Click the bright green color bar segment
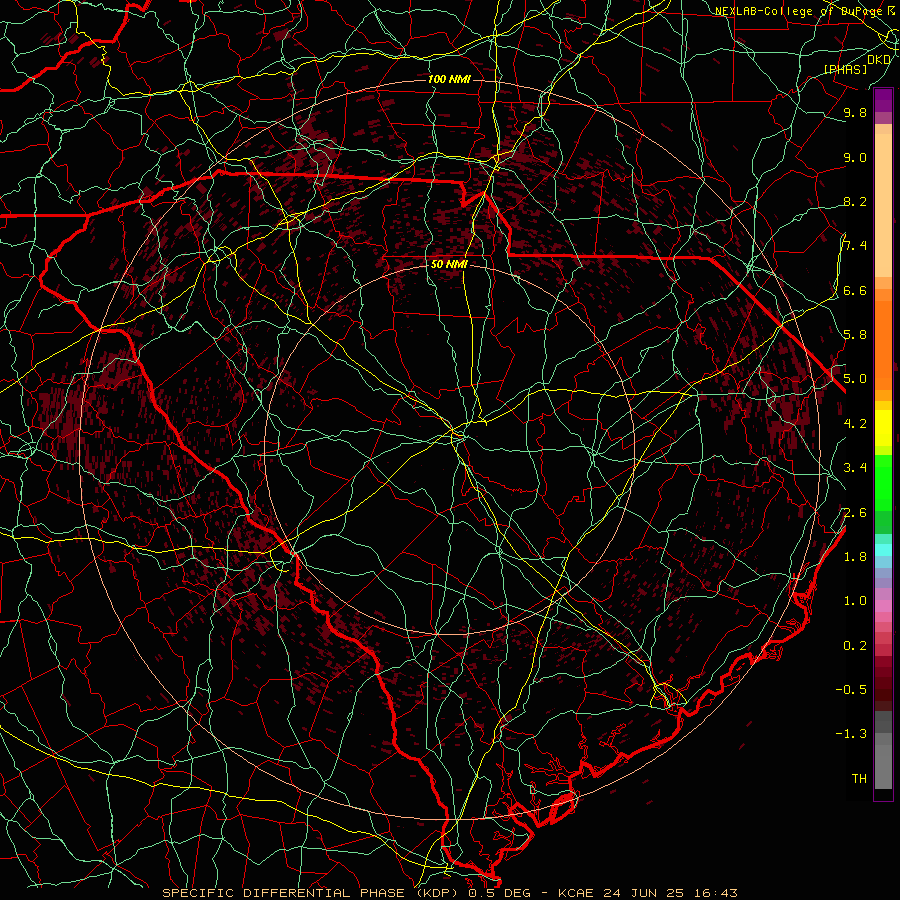This screenshot has width=900, height=900. (x=883, y=481)
